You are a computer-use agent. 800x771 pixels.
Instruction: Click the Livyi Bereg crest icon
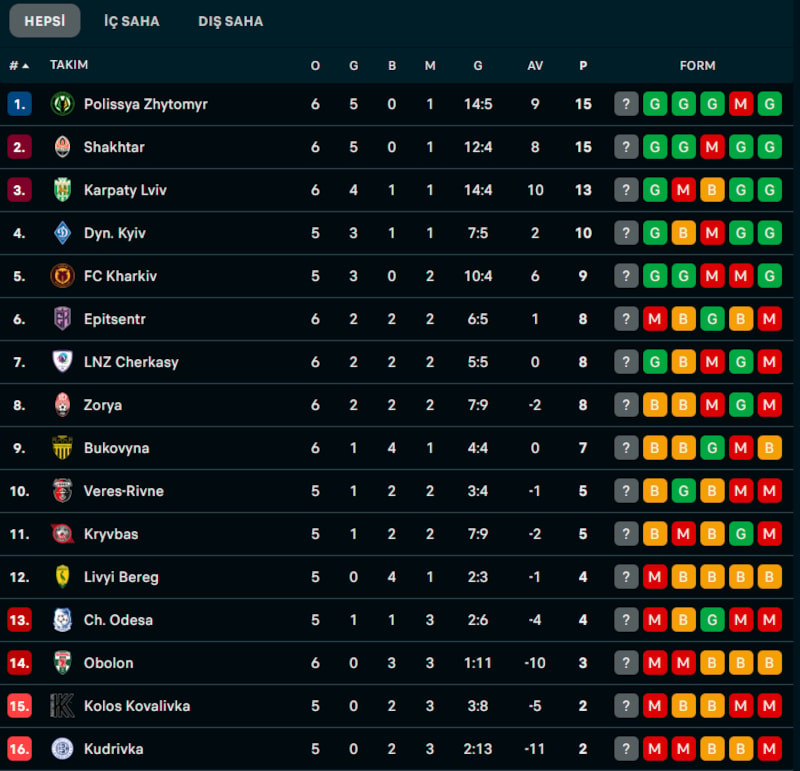coord(62,577)
